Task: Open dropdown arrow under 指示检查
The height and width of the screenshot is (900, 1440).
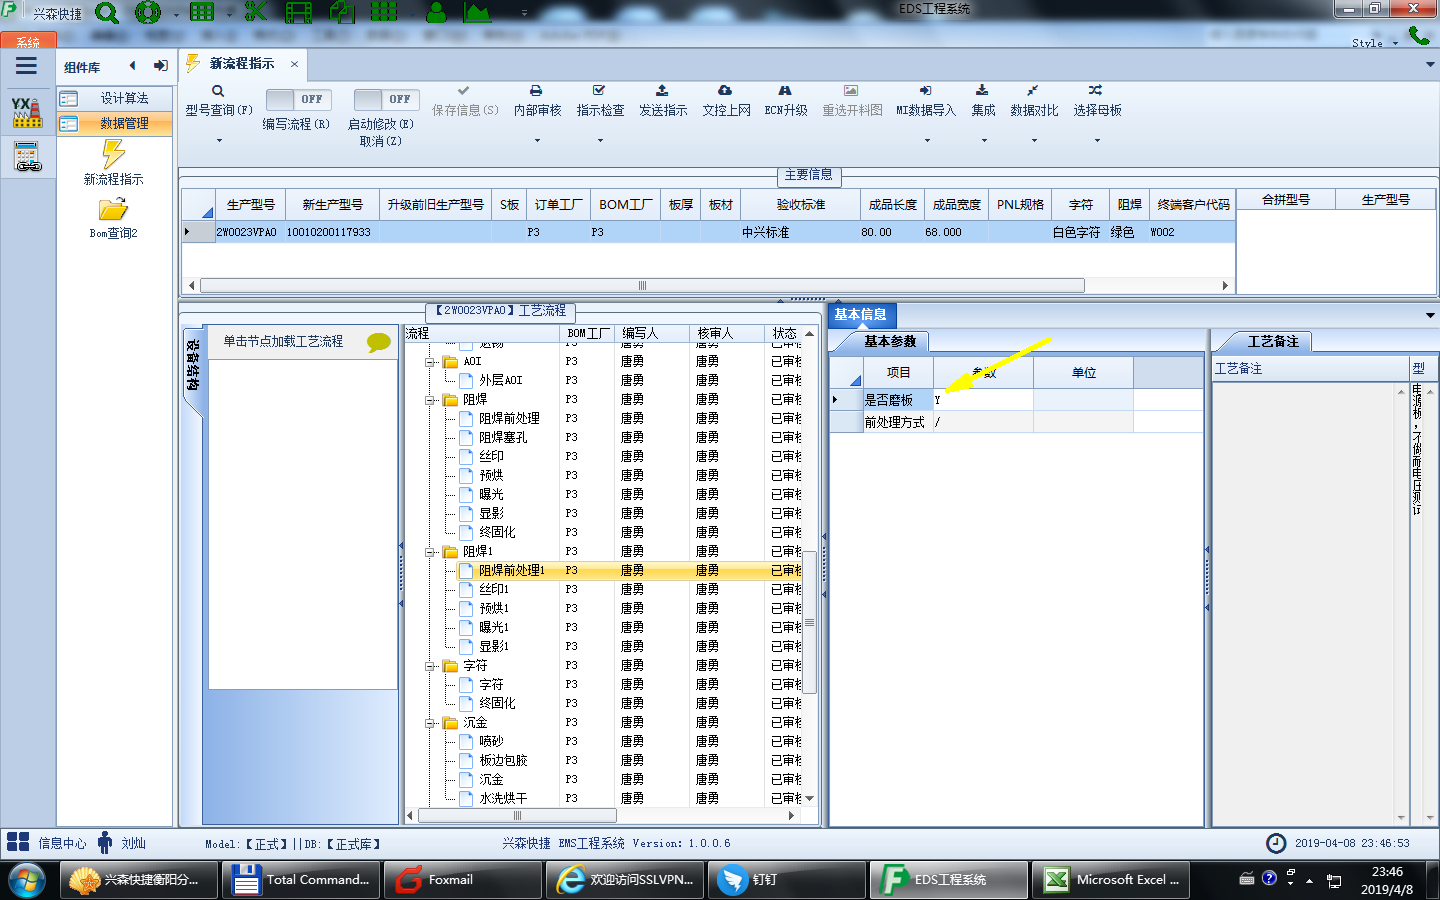Action: click(600, 141)
